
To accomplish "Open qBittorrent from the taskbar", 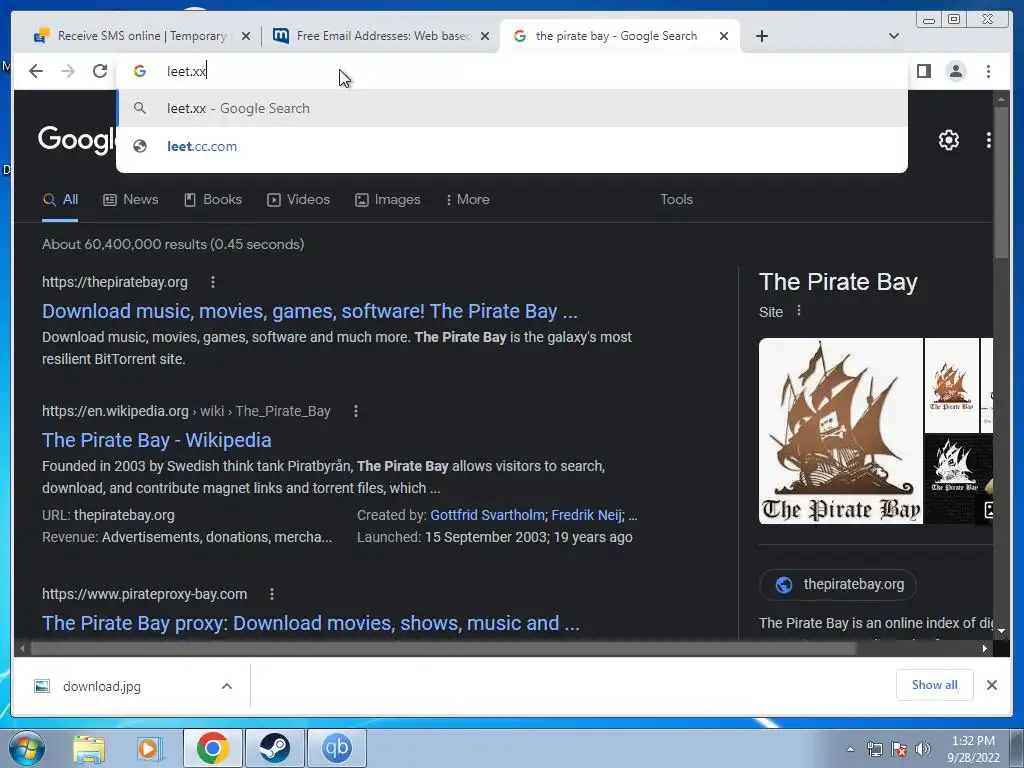I will (336, 748).
